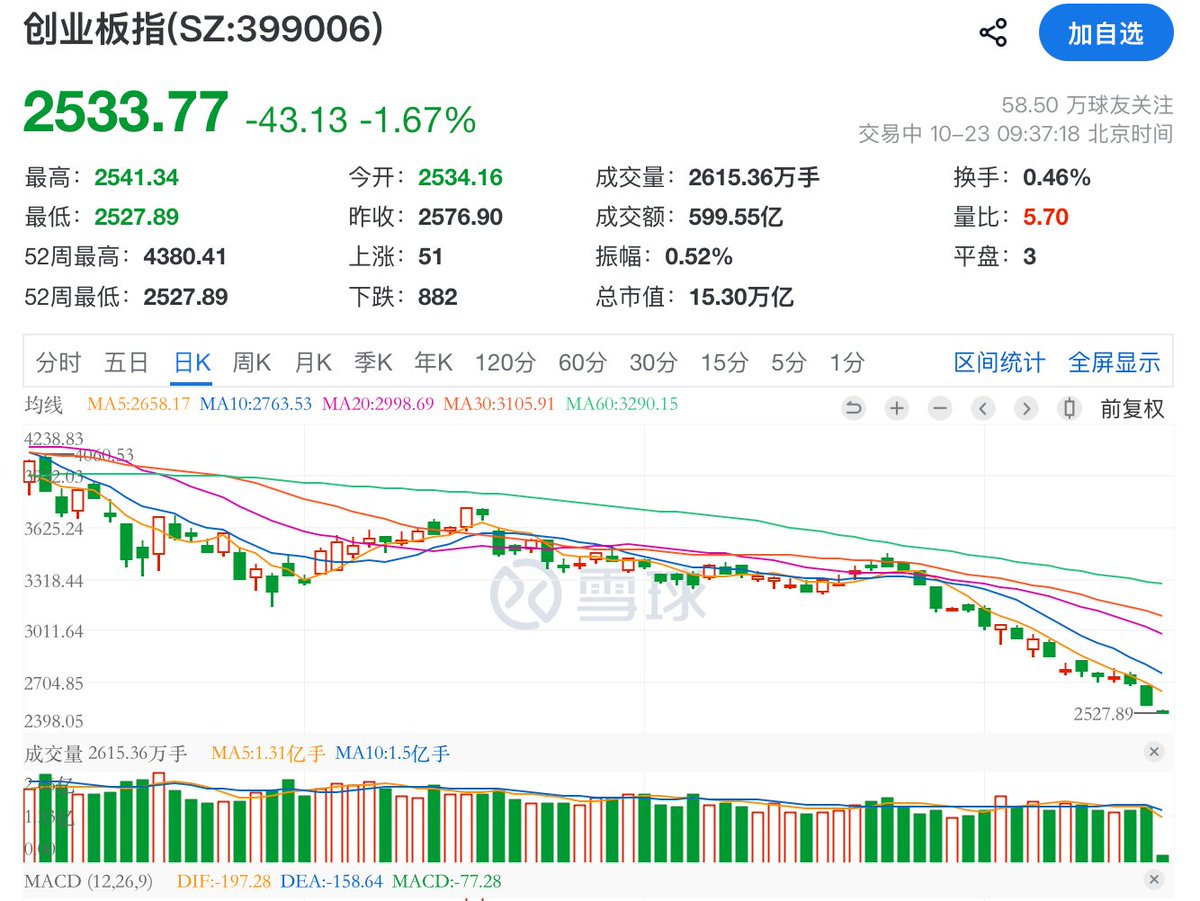Zoom in the chart with plus icon
This screenshot has height=901, width=1200.
click(x=897, y=408)
